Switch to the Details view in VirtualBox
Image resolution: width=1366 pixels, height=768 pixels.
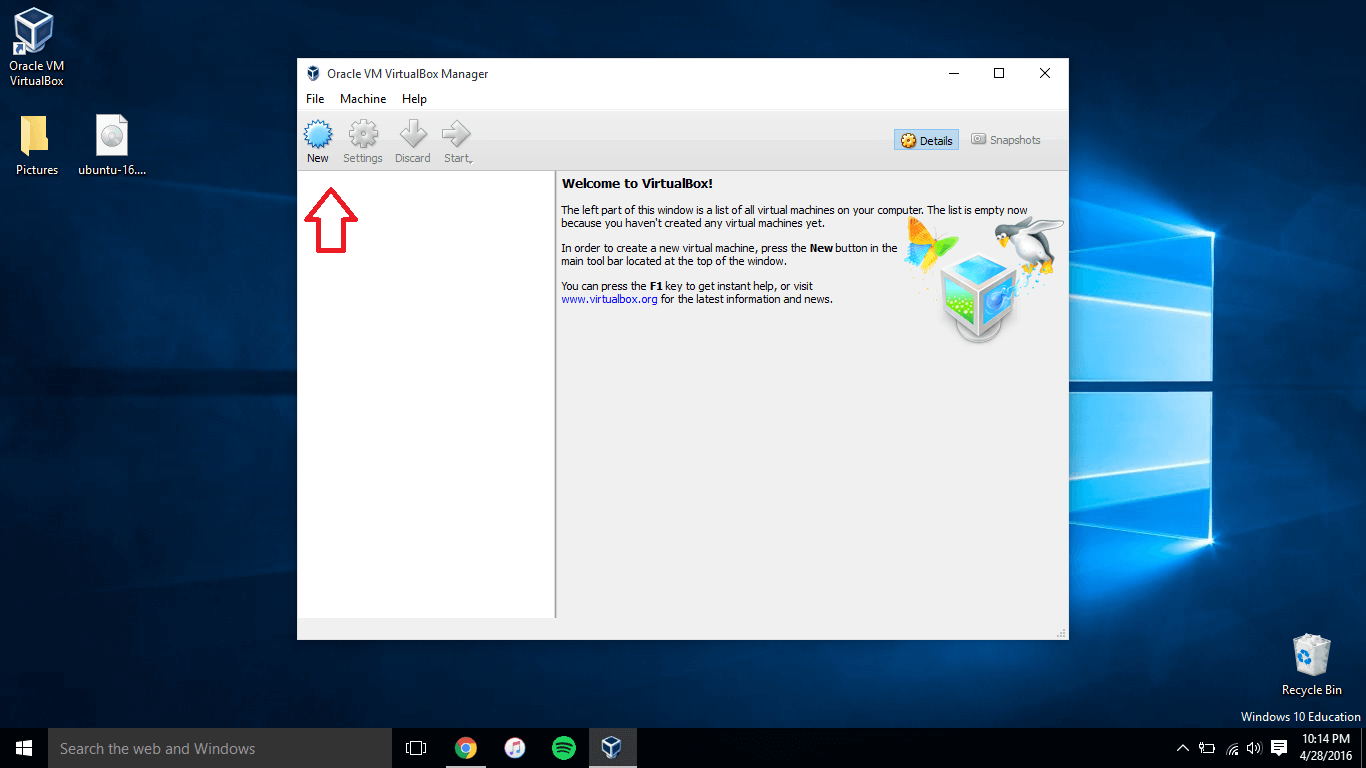[x=925, y=139]
